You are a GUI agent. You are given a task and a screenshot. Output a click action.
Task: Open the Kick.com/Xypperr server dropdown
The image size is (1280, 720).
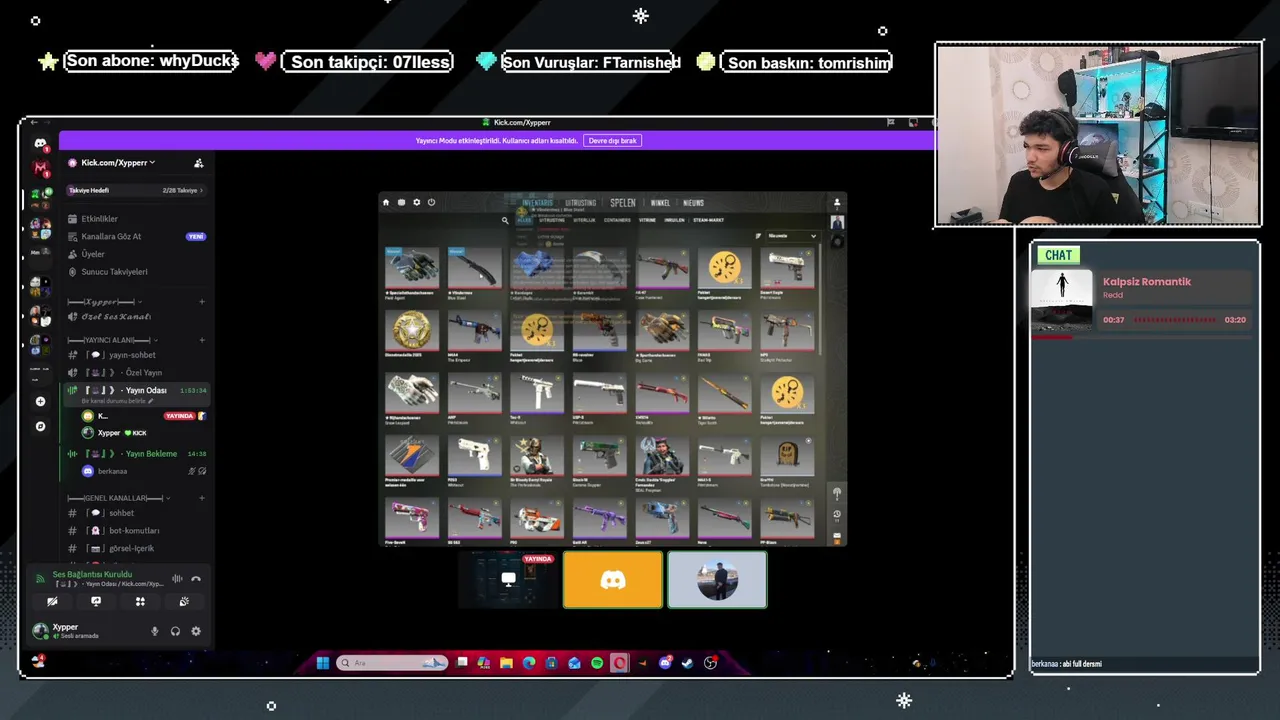click(118, 163)
